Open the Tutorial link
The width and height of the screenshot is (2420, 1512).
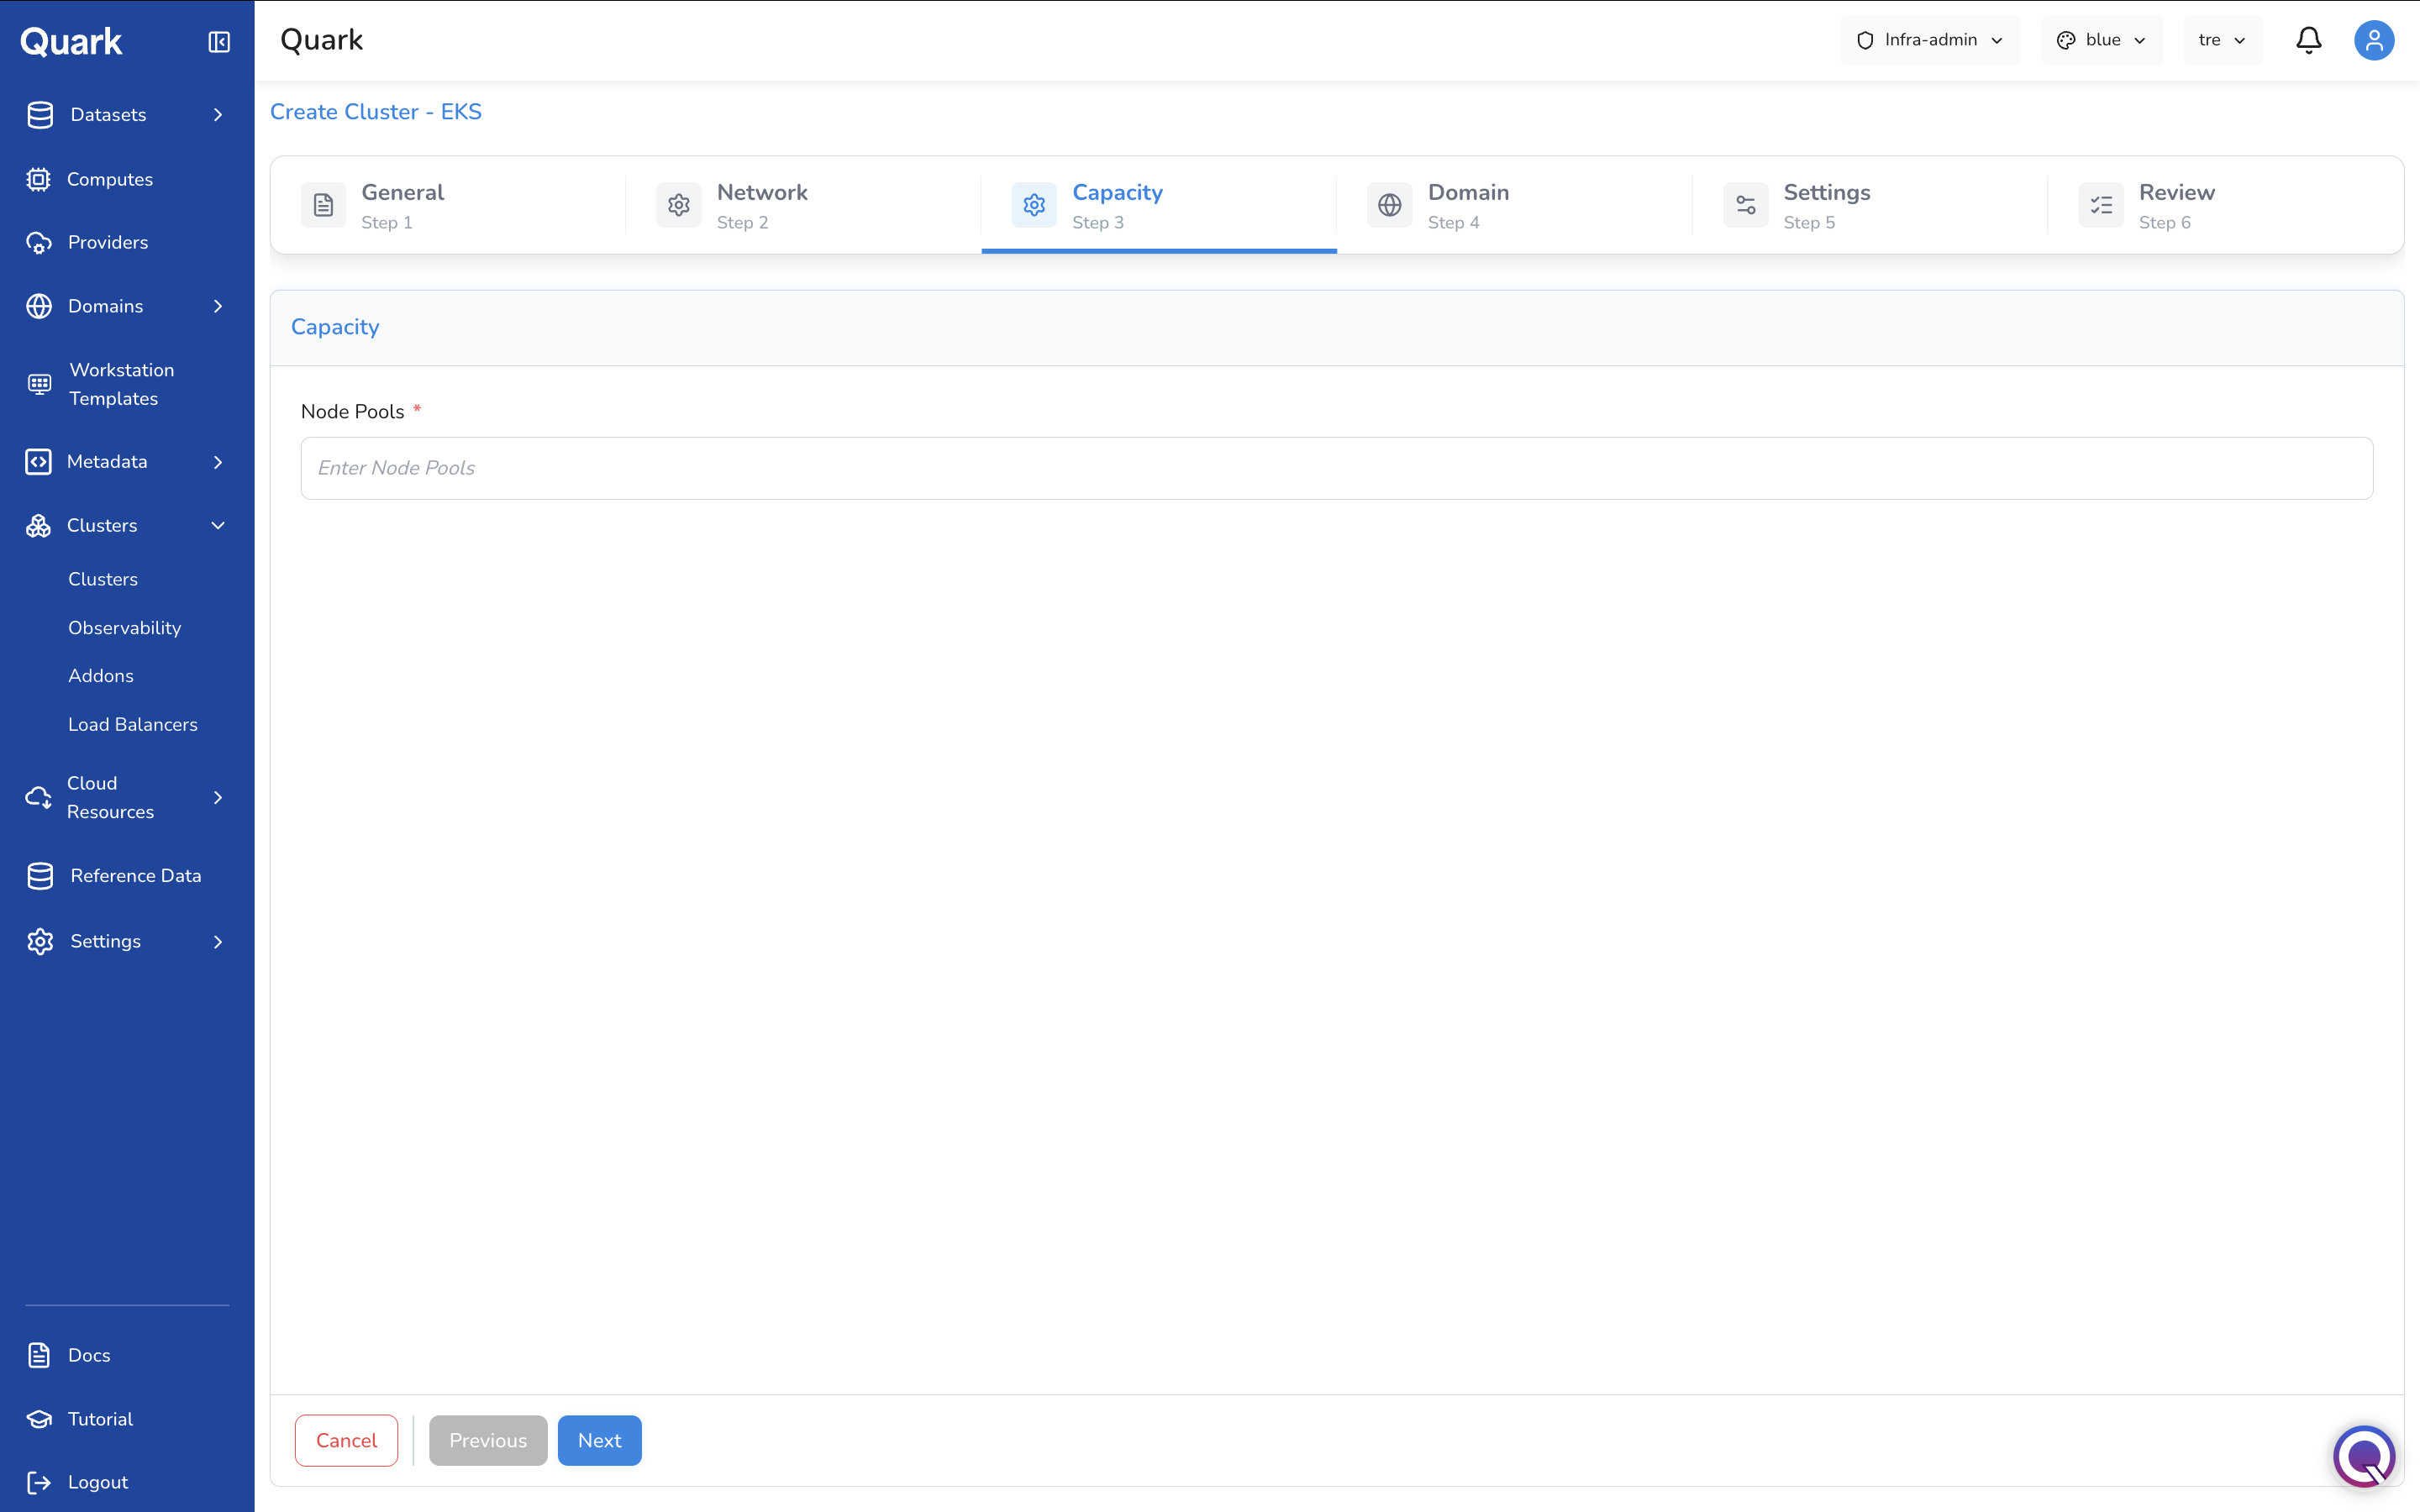(x=100, y=1419)
